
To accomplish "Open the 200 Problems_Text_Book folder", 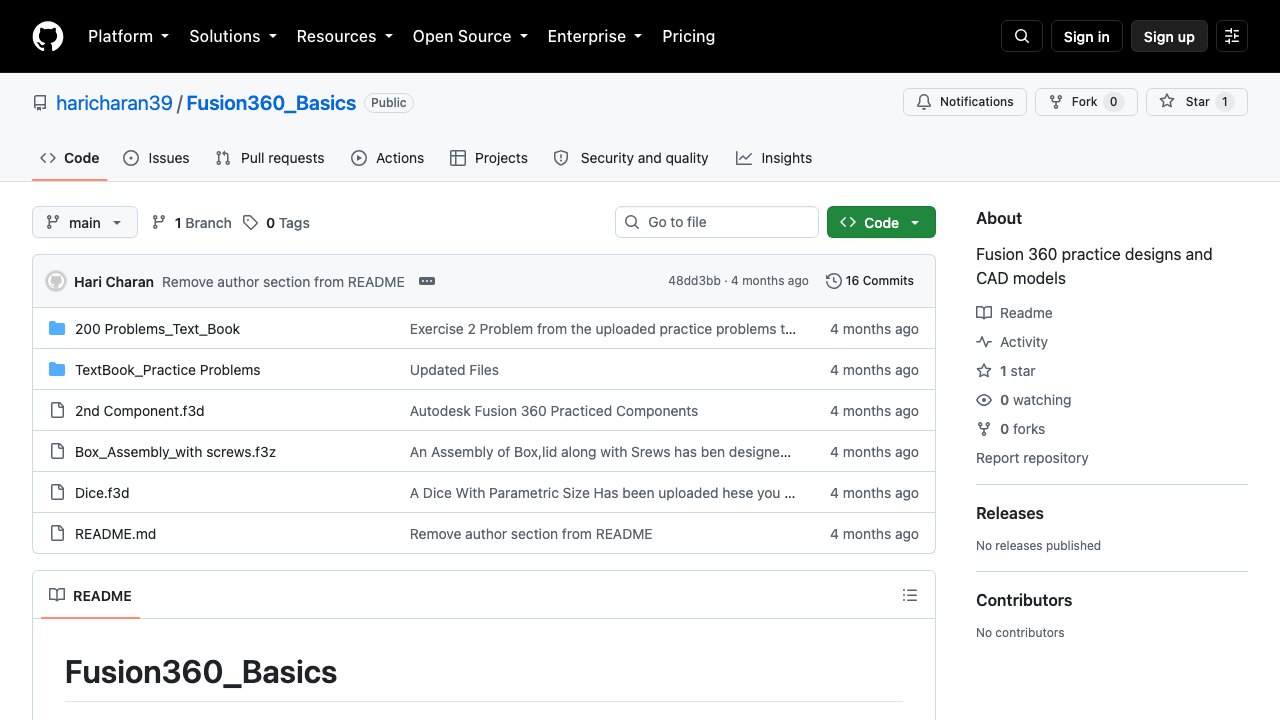I will [x=157, y=329].
